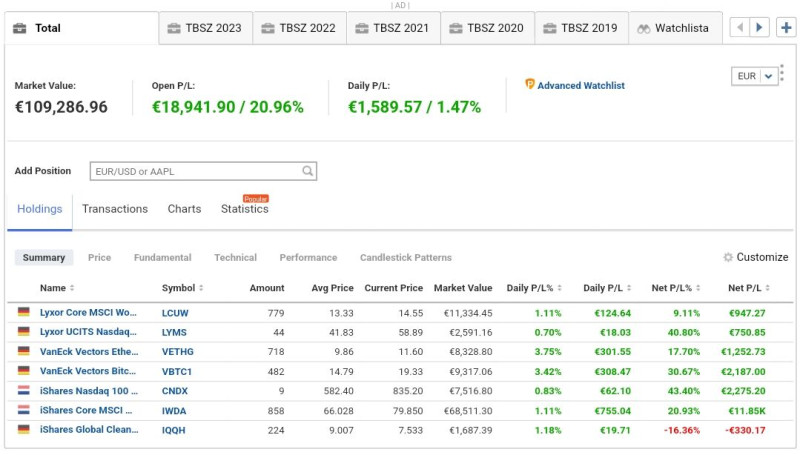The image size is (800, 455).
Task: Click the Total portfolio briefcase icon
Action: (x=19, y=28)
